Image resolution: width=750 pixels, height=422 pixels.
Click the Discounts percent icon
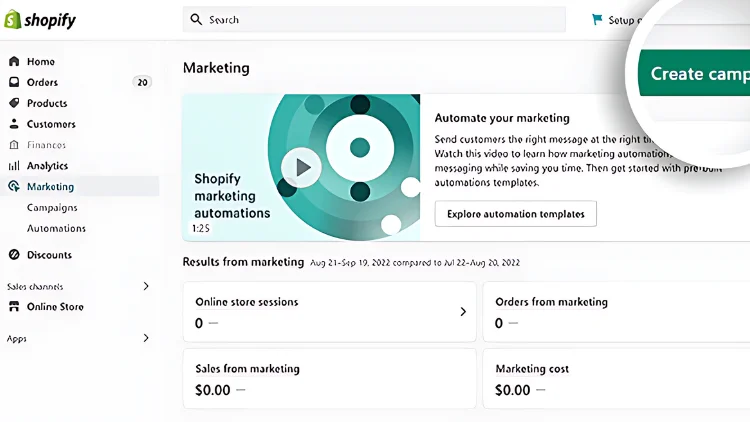pos(14,255)
